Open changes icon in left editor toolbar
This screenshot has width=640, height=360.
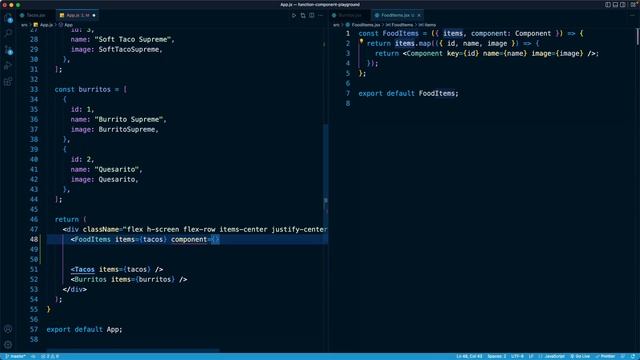coord(303,16)
